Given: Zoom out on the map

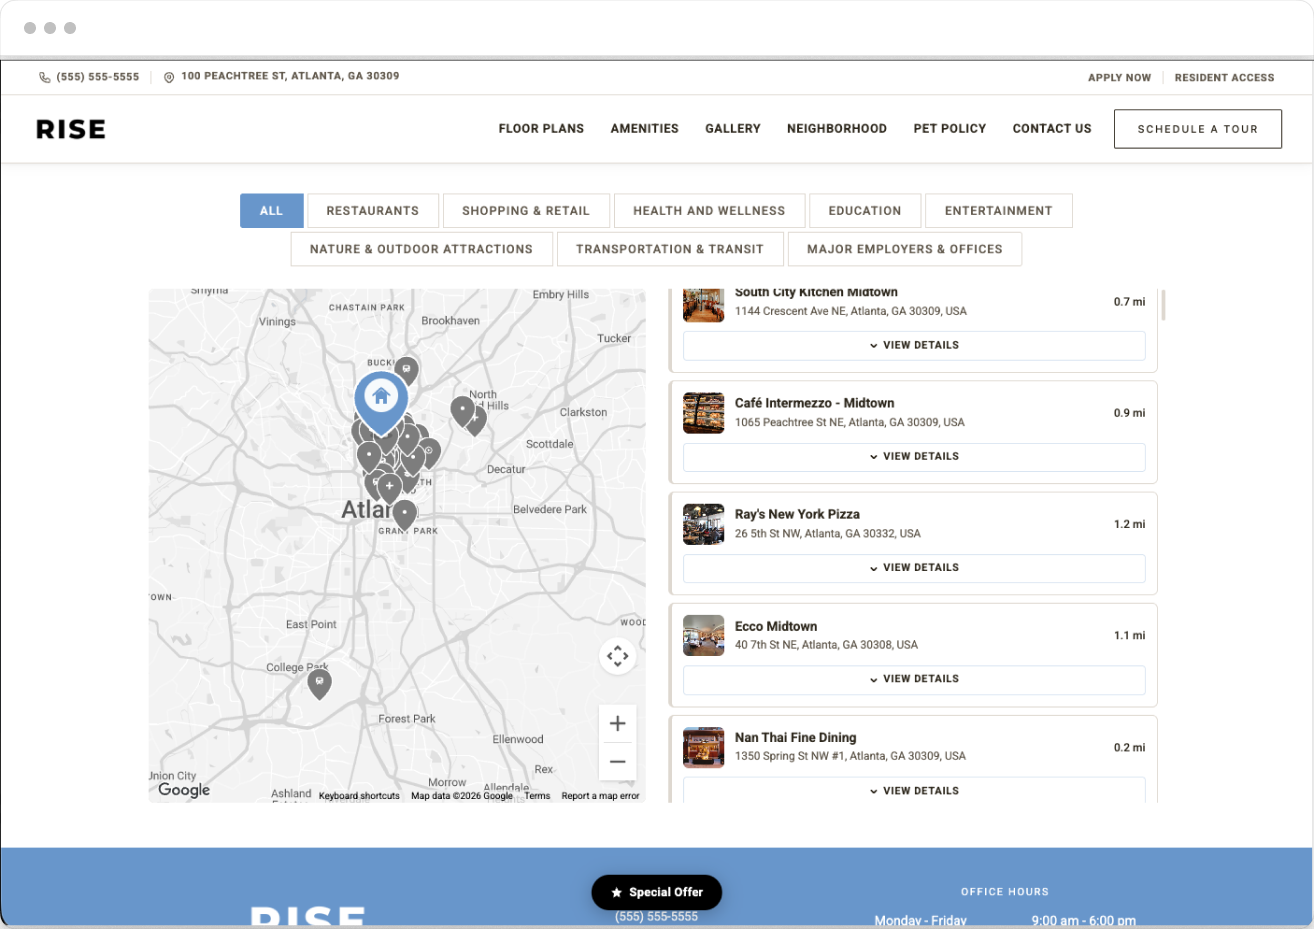Looking at the screenshot, I should click(x=617, y=761).
